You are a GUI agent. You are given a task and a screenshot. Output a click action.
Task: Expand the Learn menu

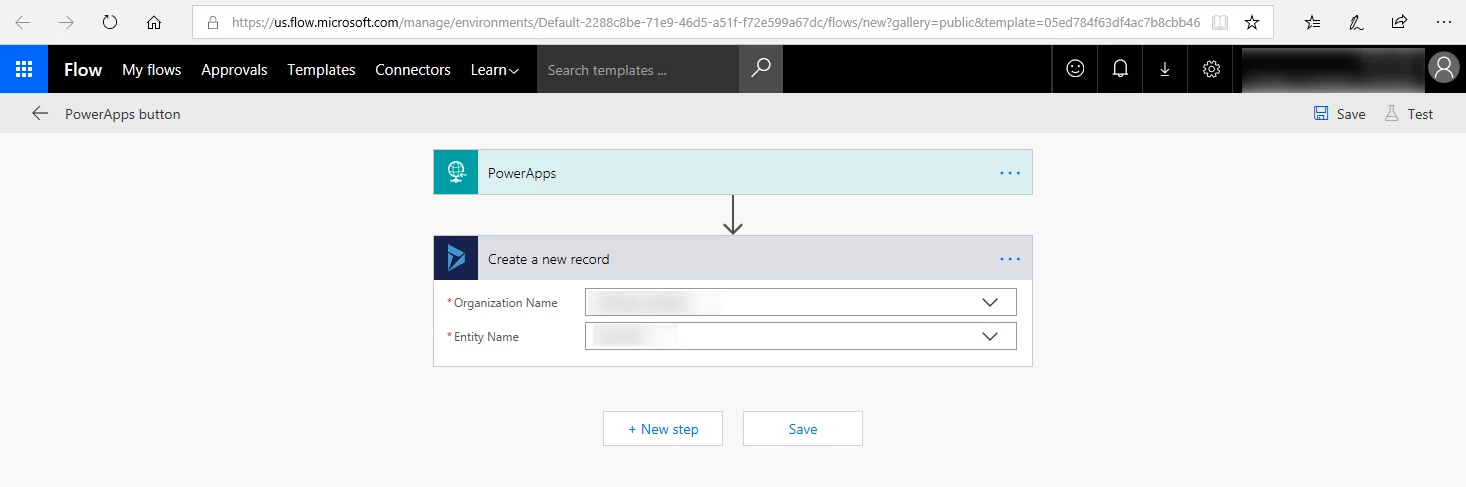(495, 70)
